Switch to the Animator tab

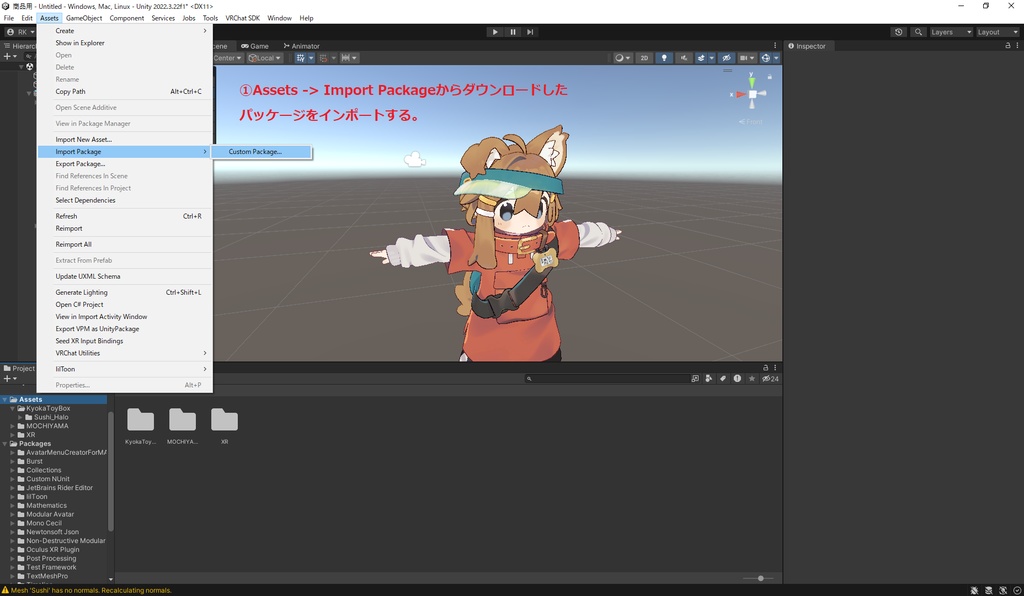coord(301,46)
